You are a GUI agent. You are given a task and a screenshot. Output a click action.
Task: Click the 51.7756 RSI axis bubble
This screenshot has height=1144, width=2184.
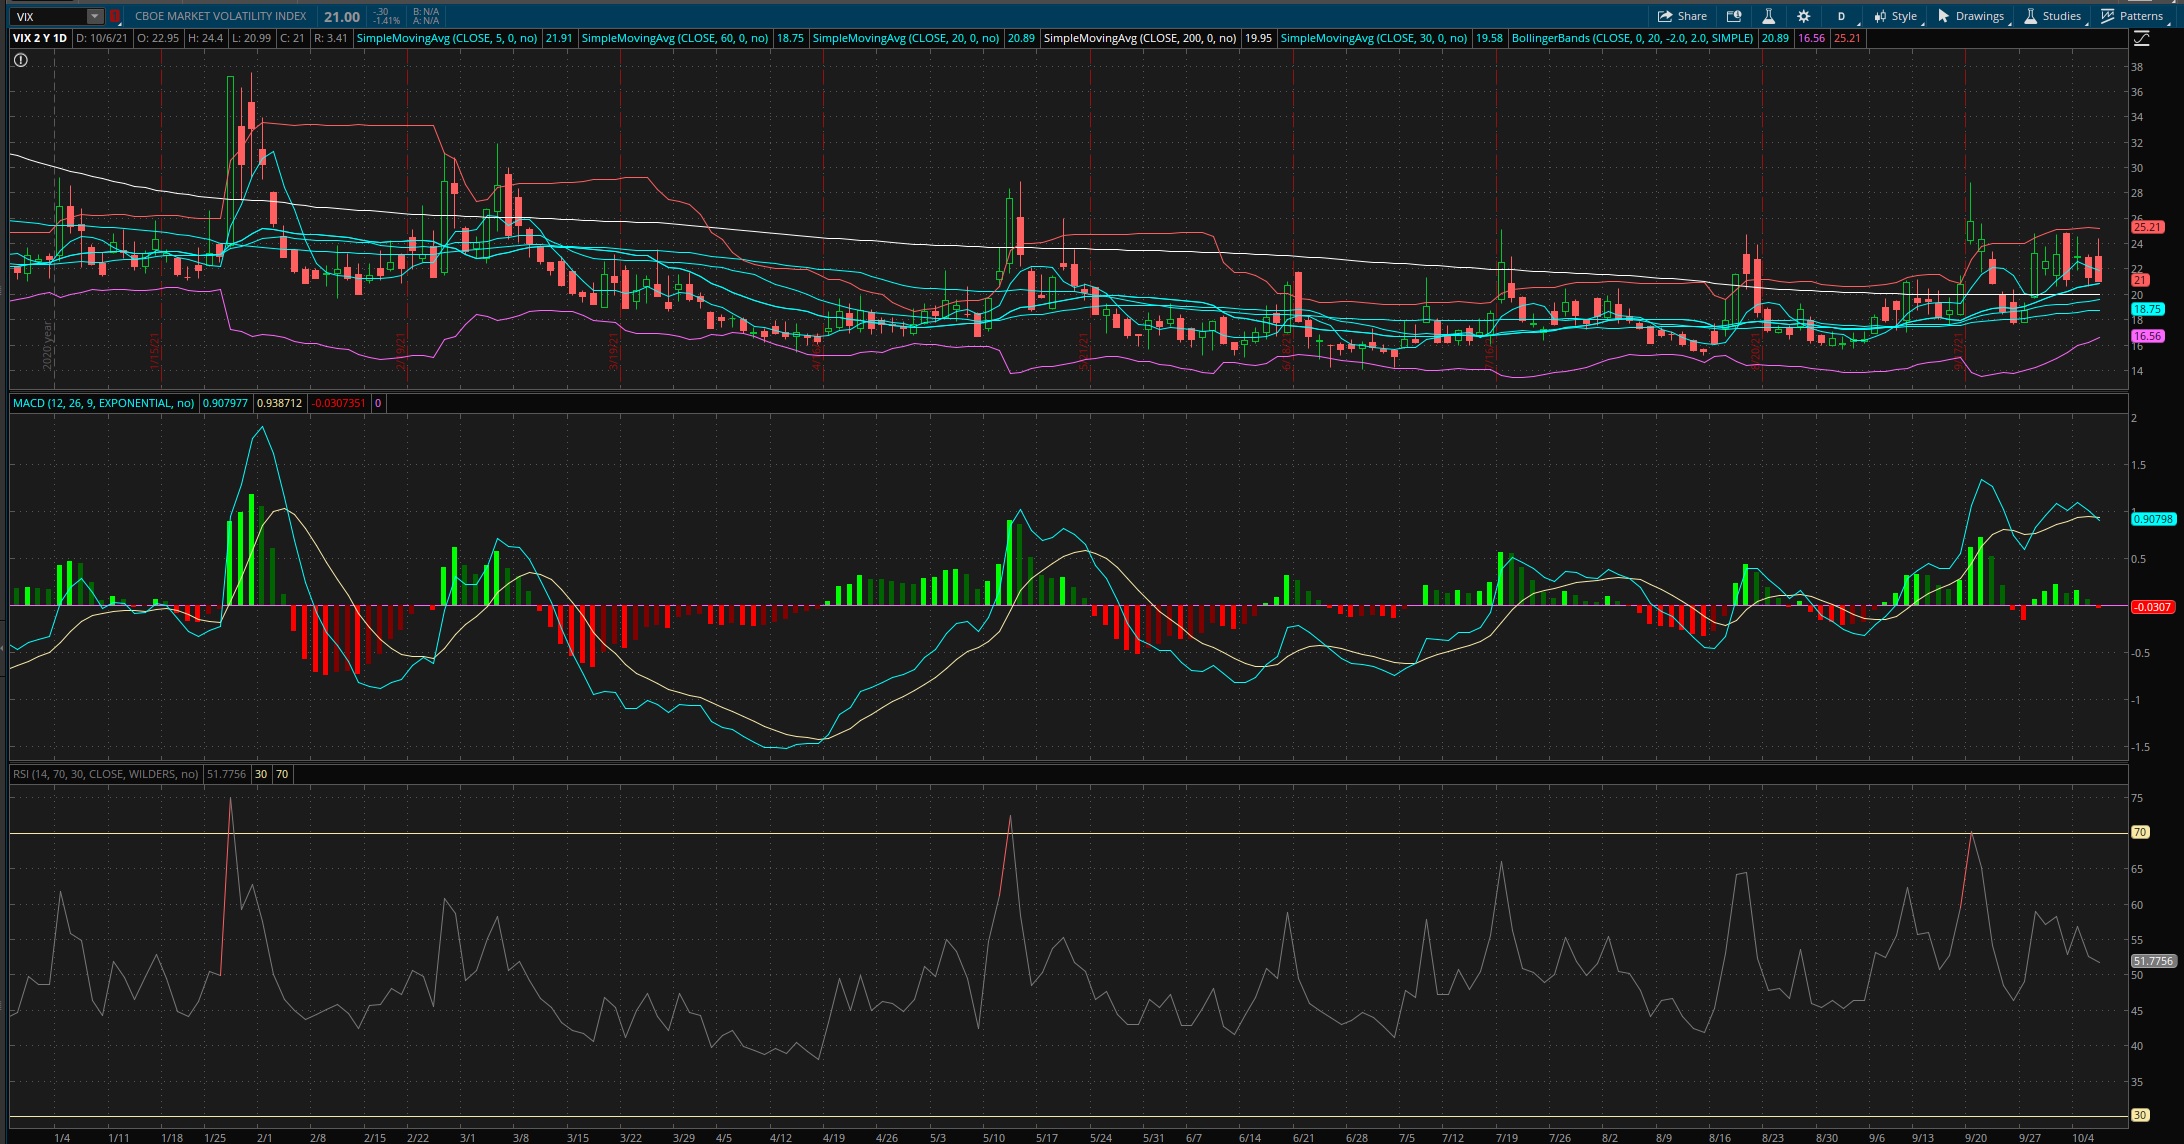coord(2153,961)
